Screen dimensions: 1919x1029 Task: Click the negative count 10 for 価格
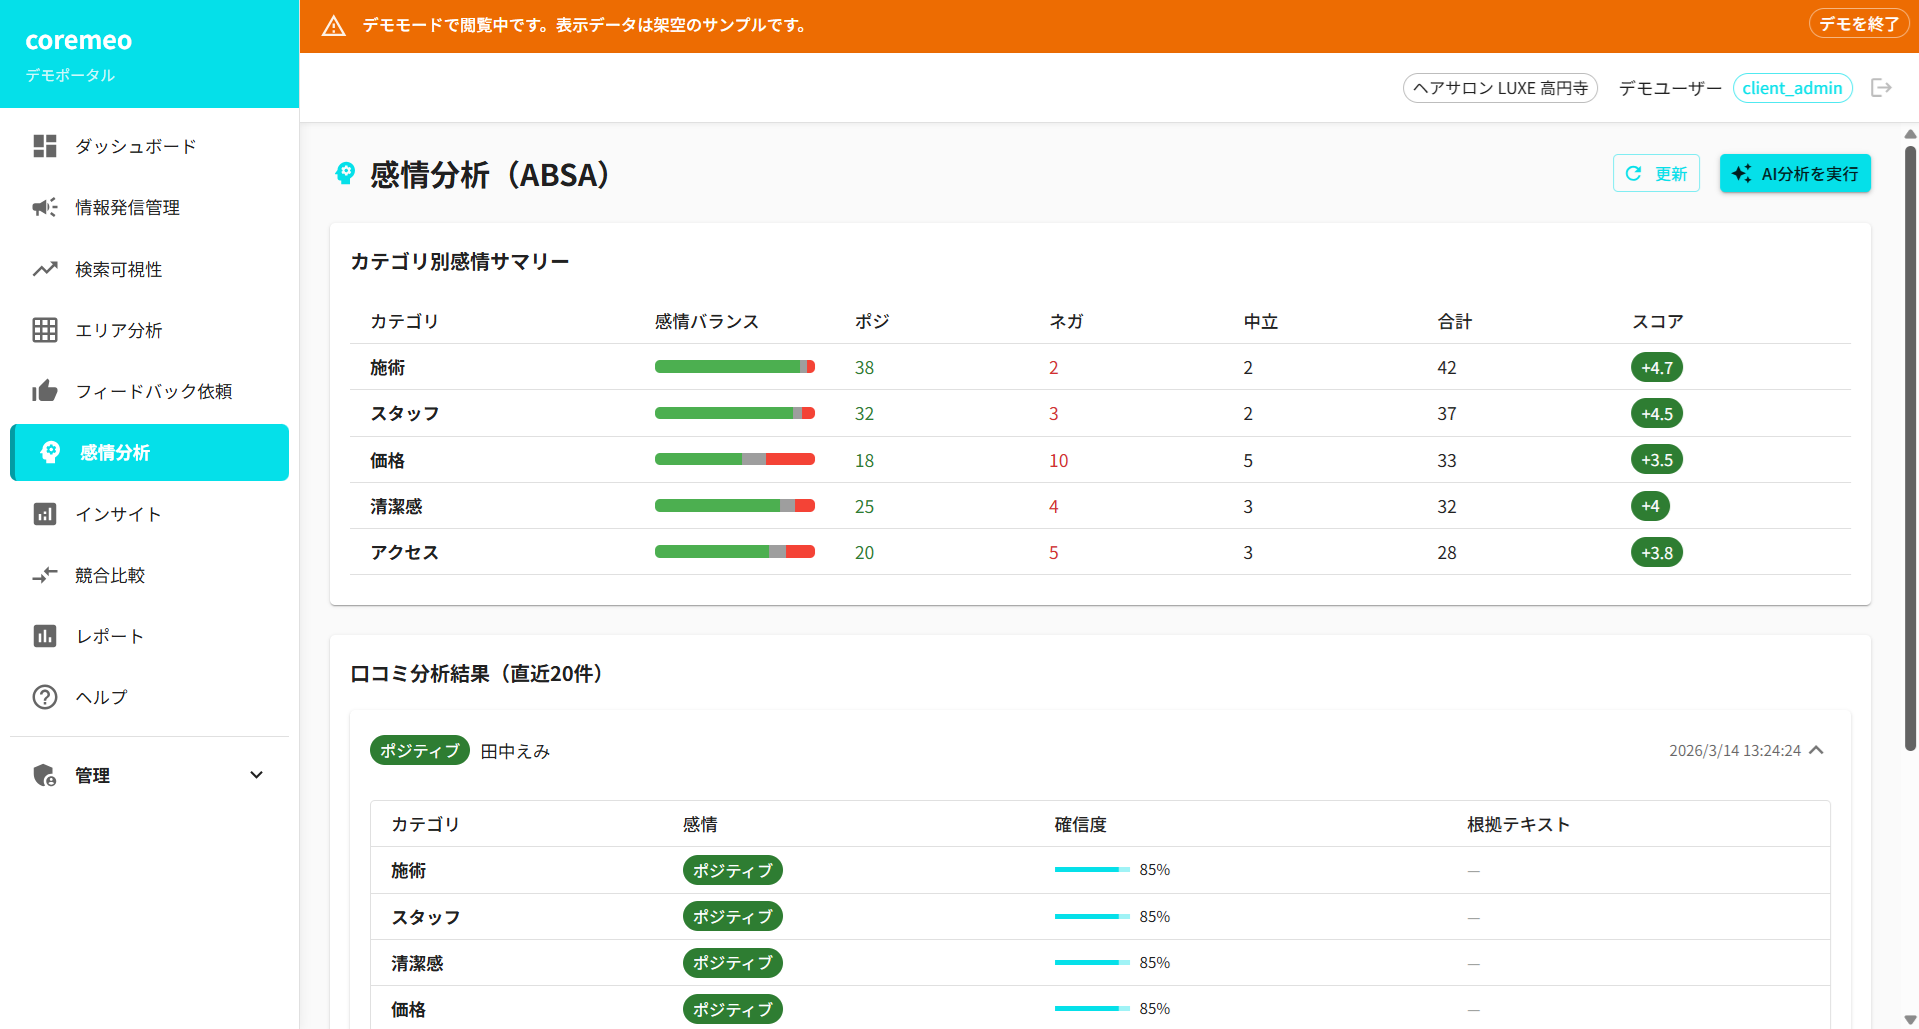click(x=1058, y=460)
